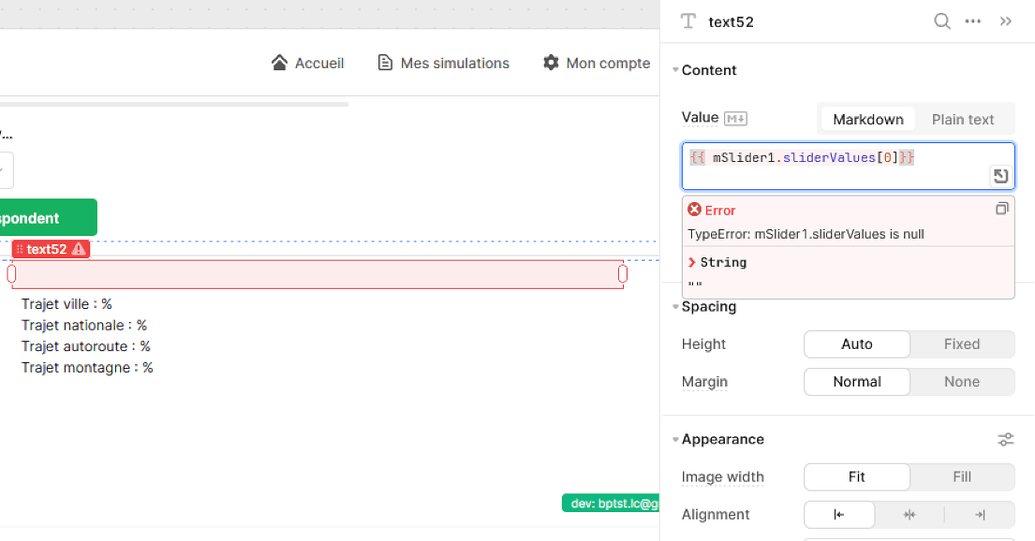The image size is (1035, 541).
Task: Set Image width to Fill
Action: 962,476
